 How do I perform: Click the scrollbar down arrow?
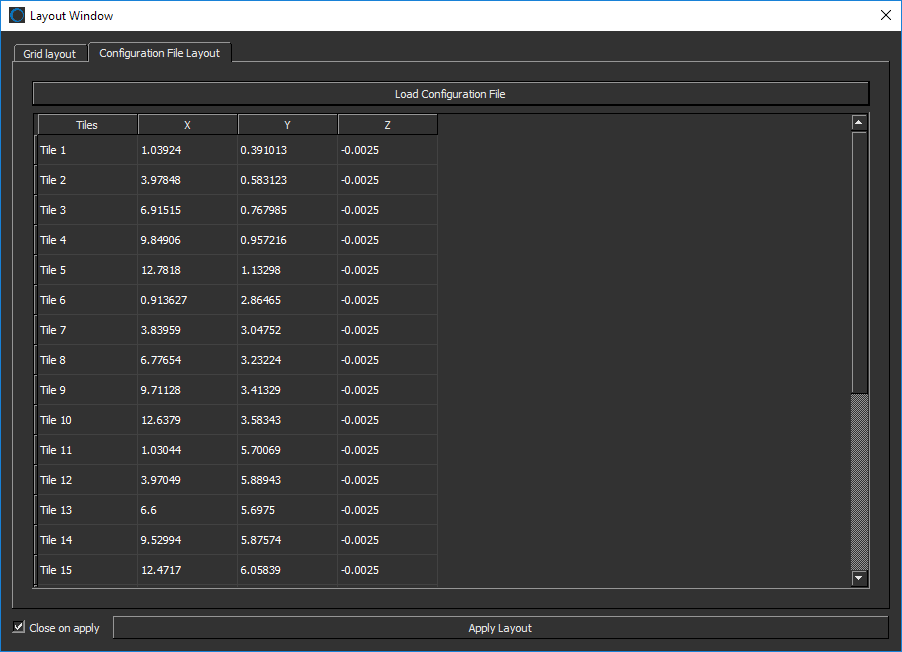pyautogui.click(x=858, y=578)
